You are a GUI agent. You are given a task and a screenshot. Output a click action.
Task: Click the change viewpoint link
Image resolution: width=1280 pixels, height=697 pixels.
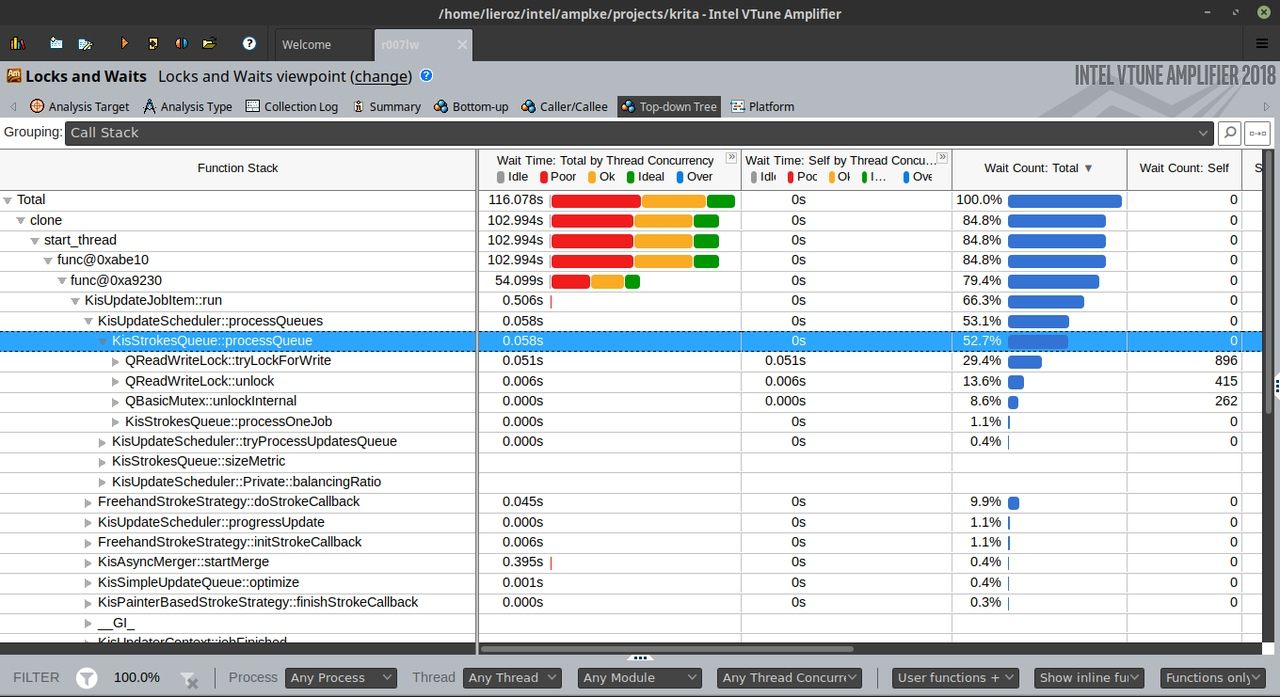pyautogui.click(x=381, y=76)
